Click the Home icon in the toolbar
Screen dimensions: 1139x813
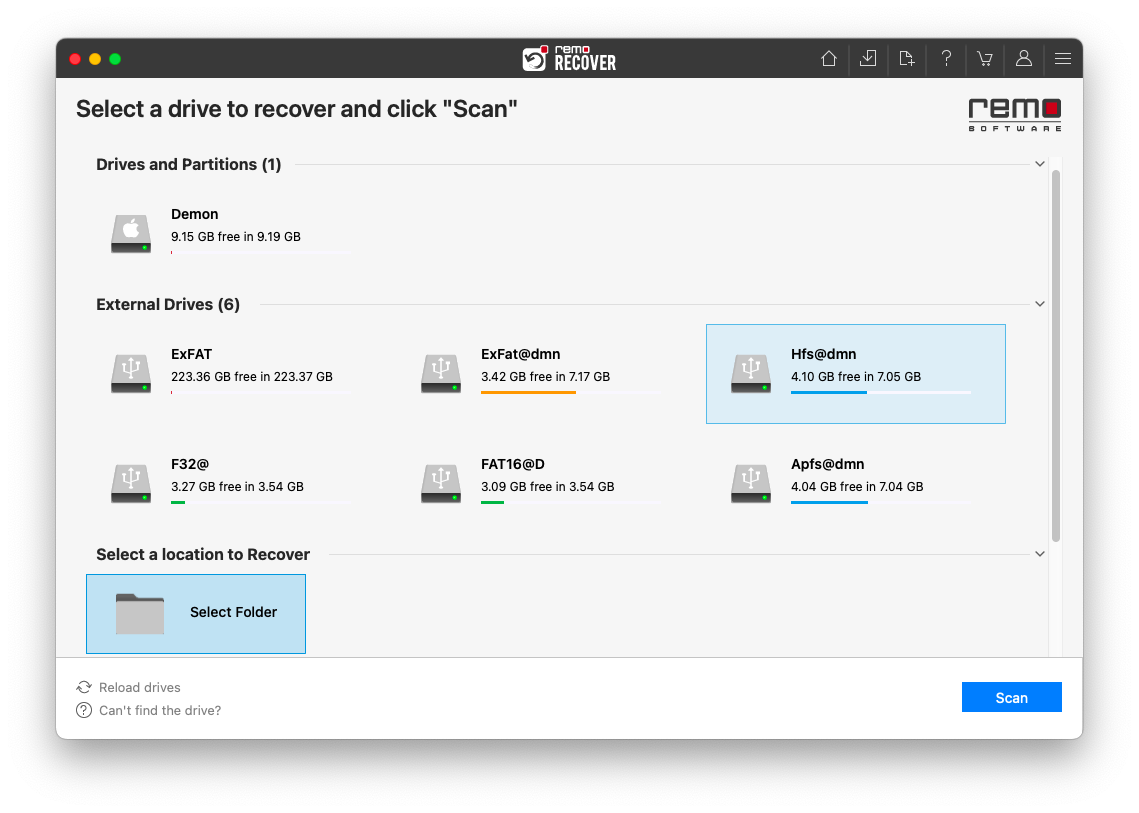(x=828, y=59)
